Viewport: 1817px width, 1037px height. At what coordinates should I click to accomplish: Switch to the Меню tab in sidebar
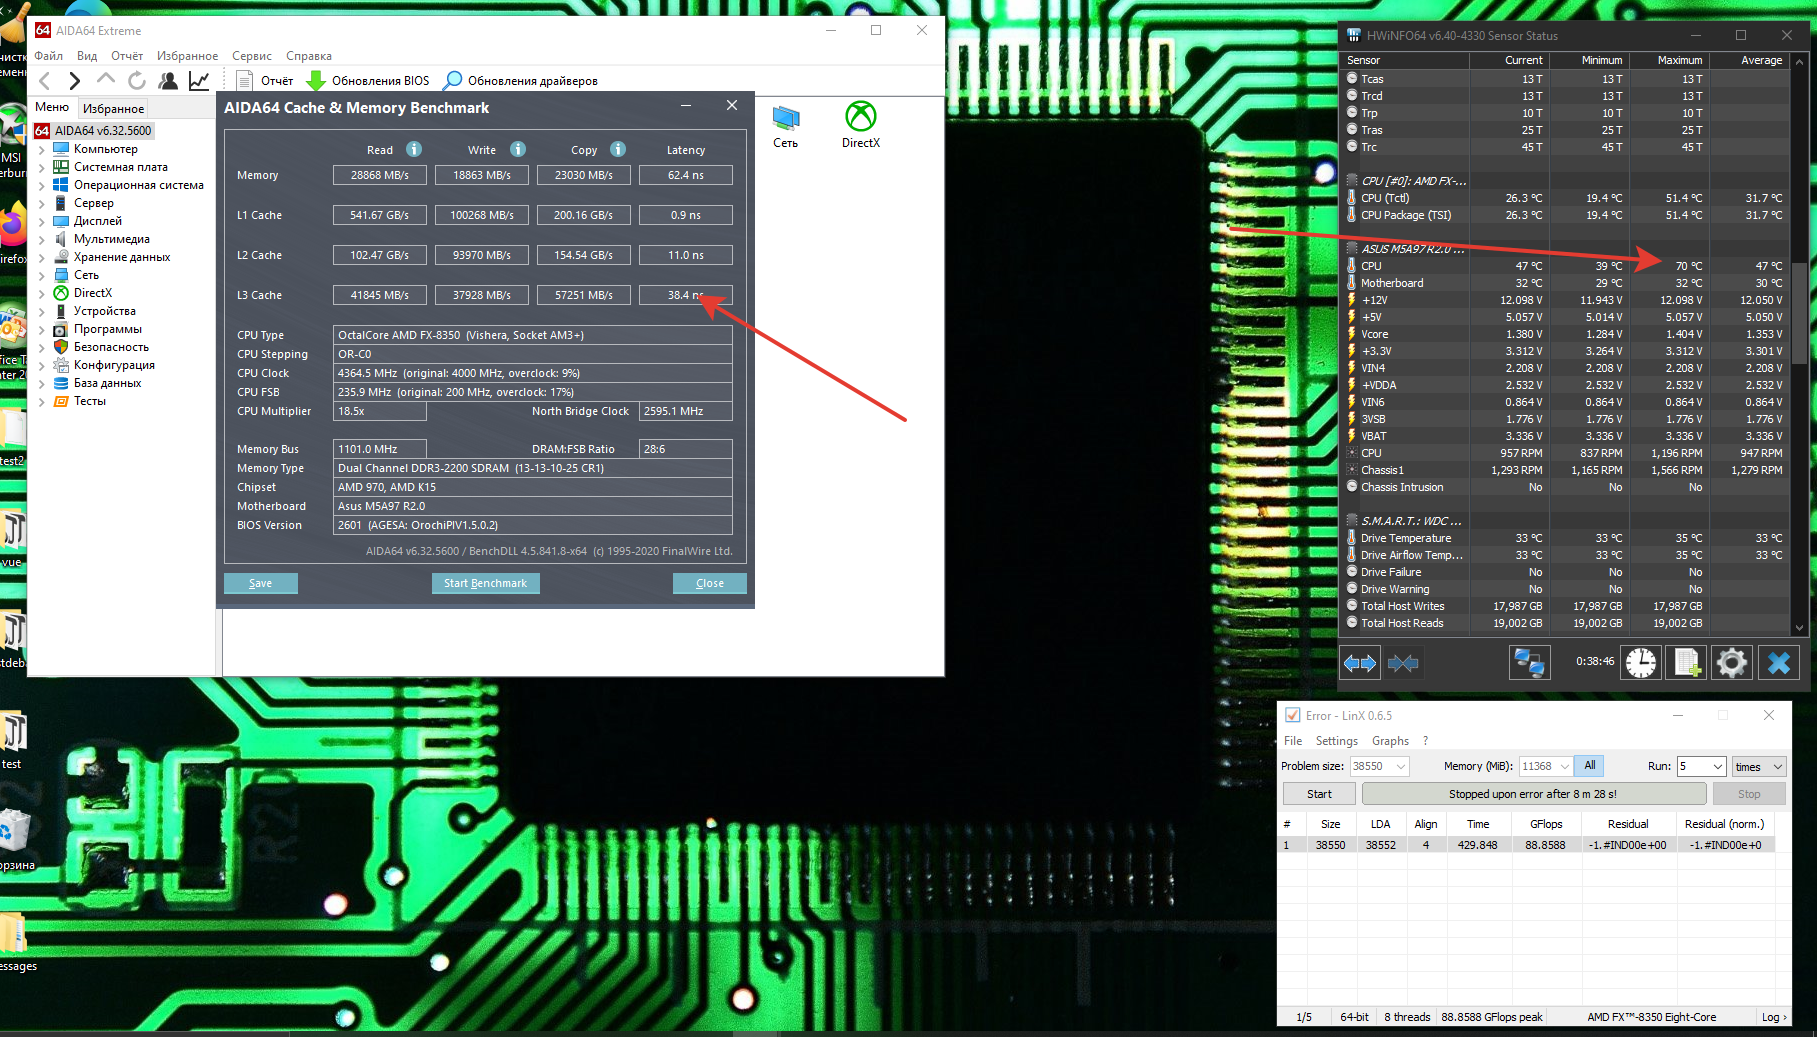52,107
